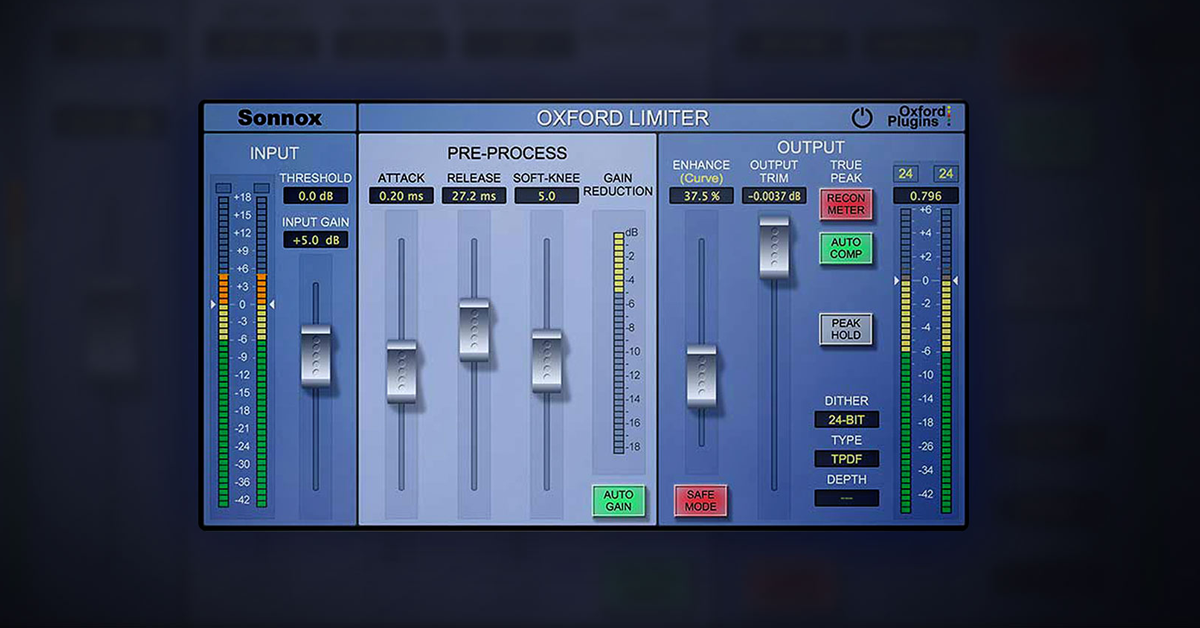
Task: Click the Soft-Knee slider handle
Action: coord(546,360)
